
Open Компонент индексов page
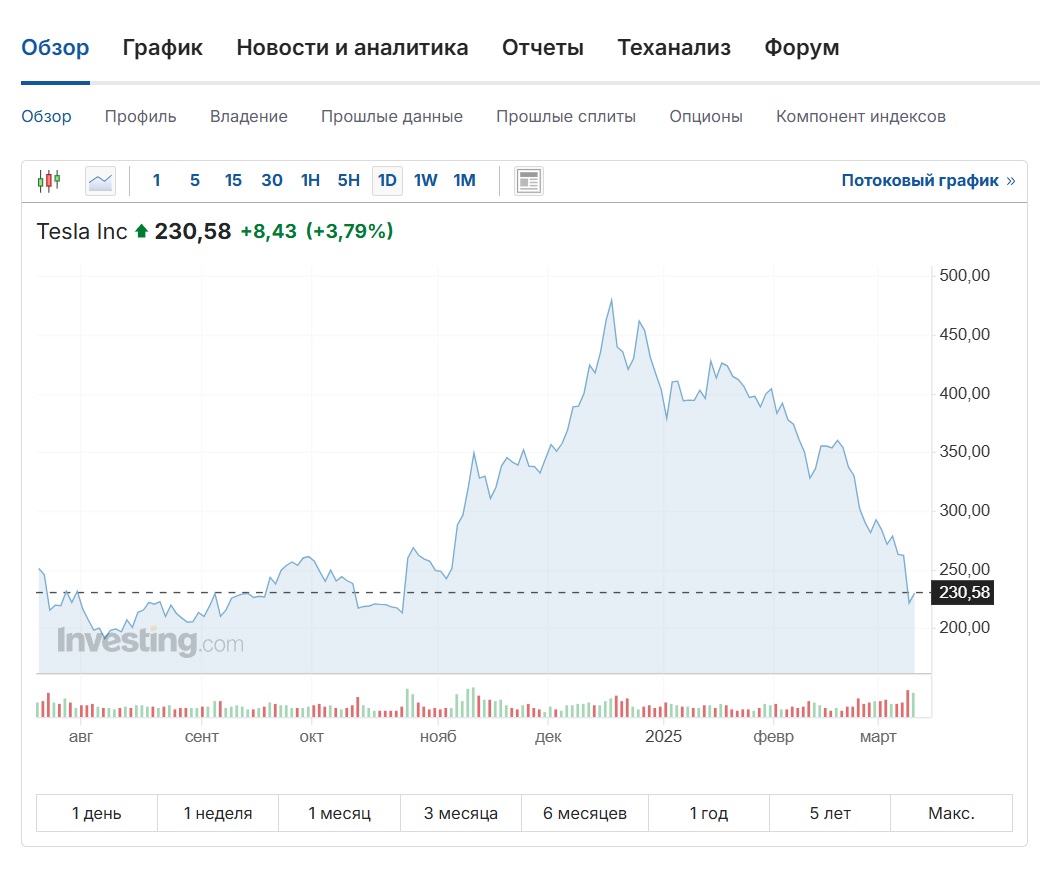[x=861, y=117]
